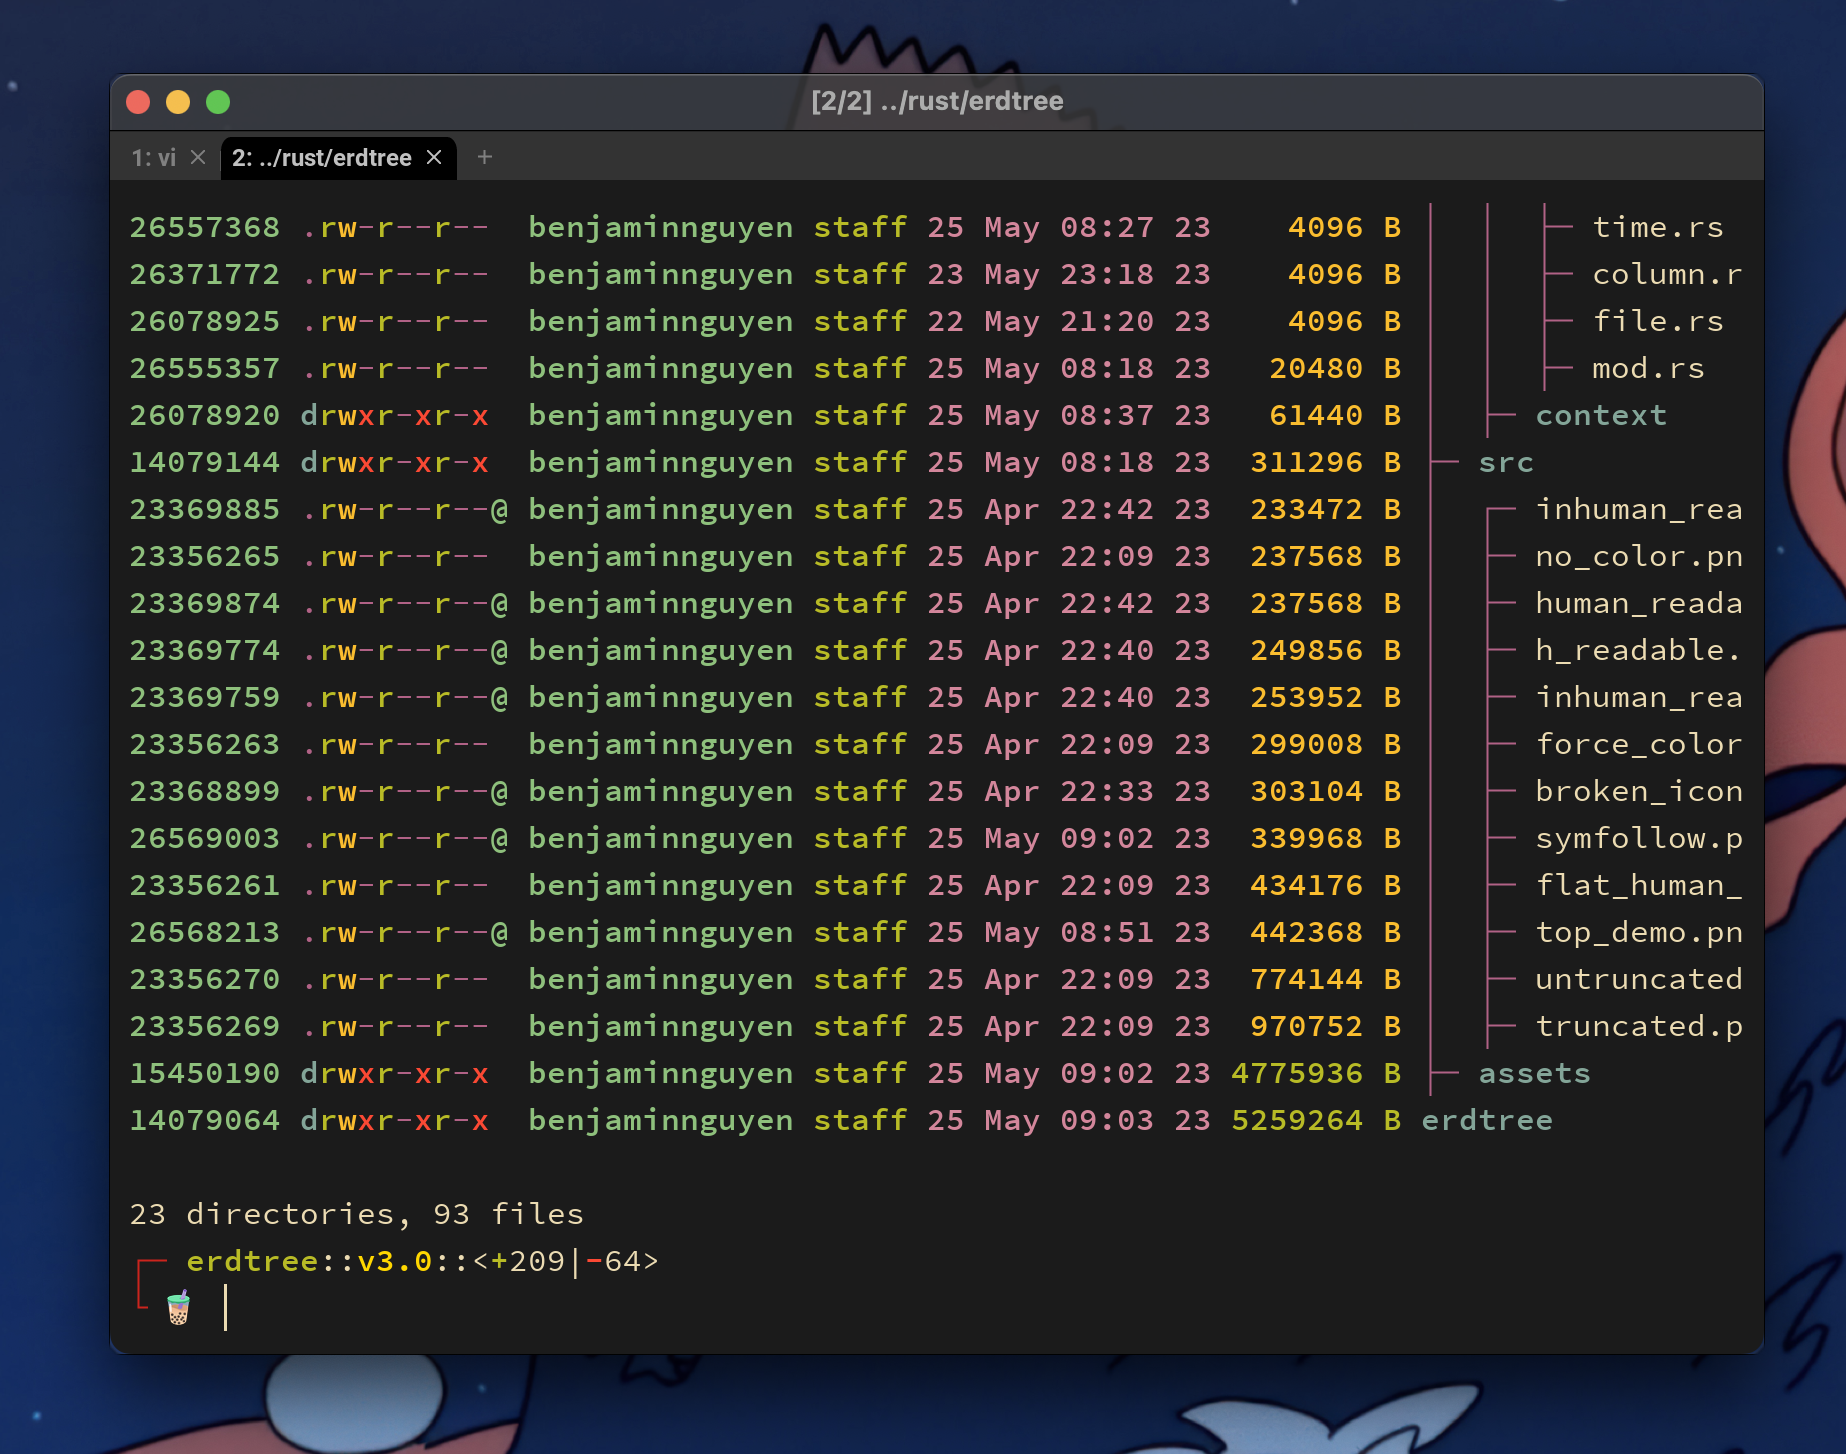Image resolution: width=1846 pixels, height=1454 pixels.
Task: Switch to the '1: vi' tab
Action: (x=154, y=157)
